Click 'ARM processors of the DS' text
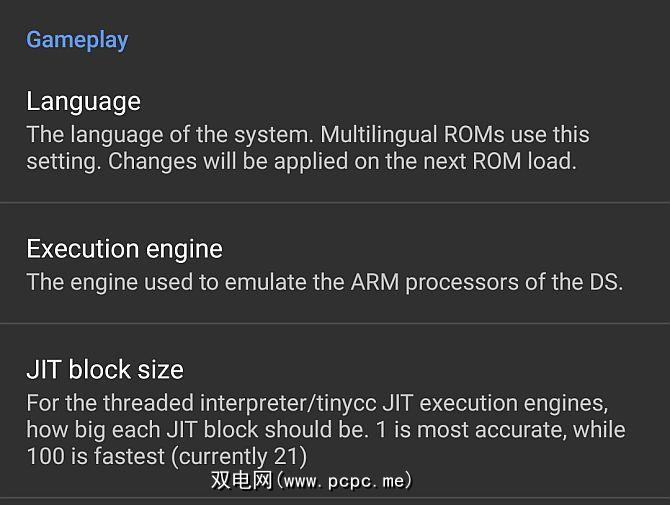This screenshot has height=505, width=670. (x=491, y=282)
